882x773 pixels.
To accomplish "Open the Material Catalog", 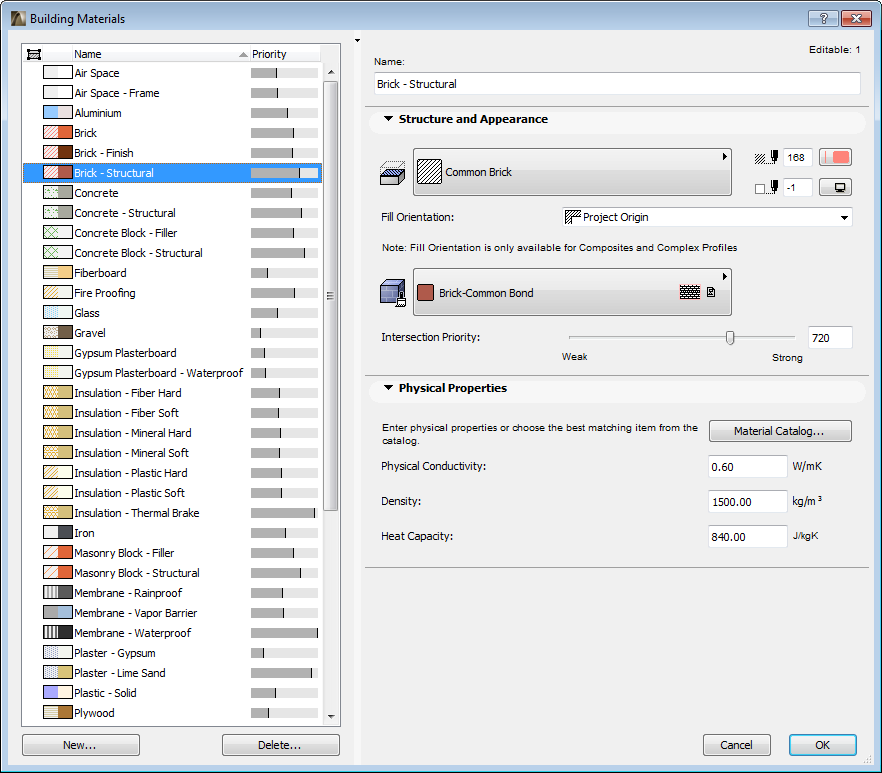I will pos(780,431).
